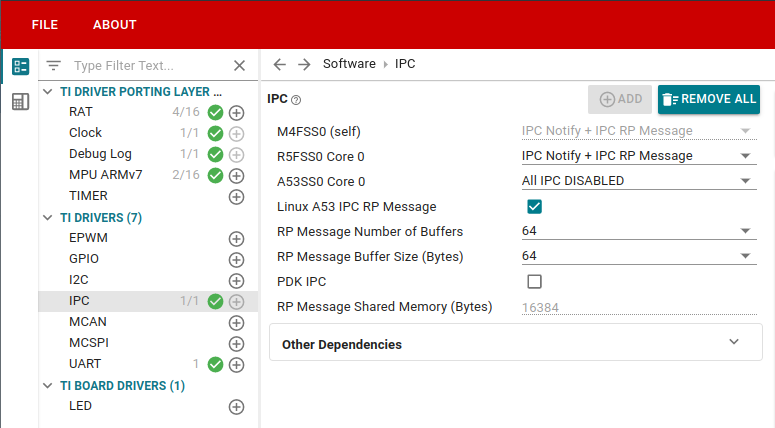Add an MCSPI instance
This screenshot has height=428, width=775.
coord(236,343)
